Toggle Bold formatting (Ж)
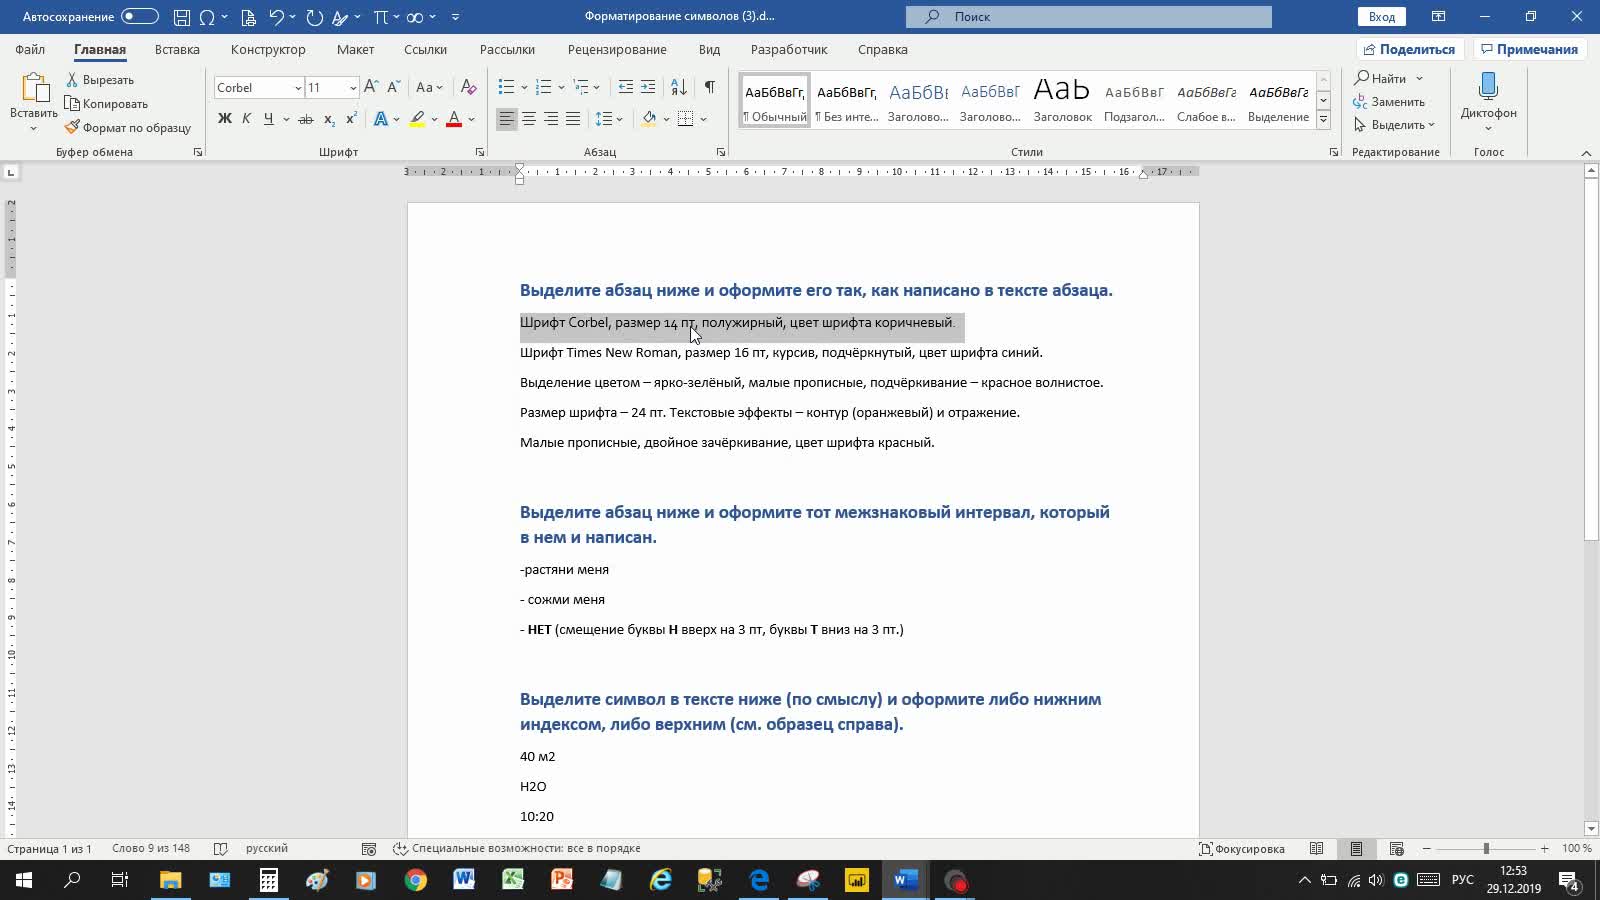The image size is (1600, 900). pyautogui.click(x=224, y=119)
